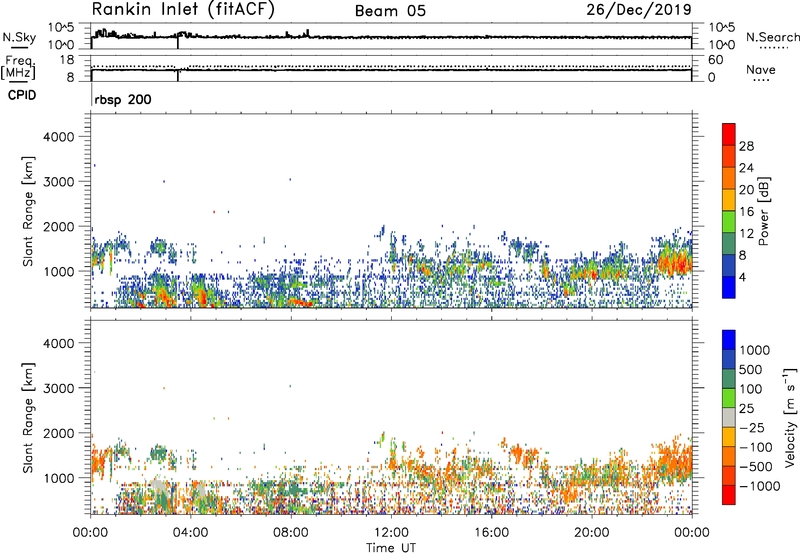This screenshot has width=800, height=554.
Task: Select the 'Beam 05' label
Action: (x=390, y=11)
